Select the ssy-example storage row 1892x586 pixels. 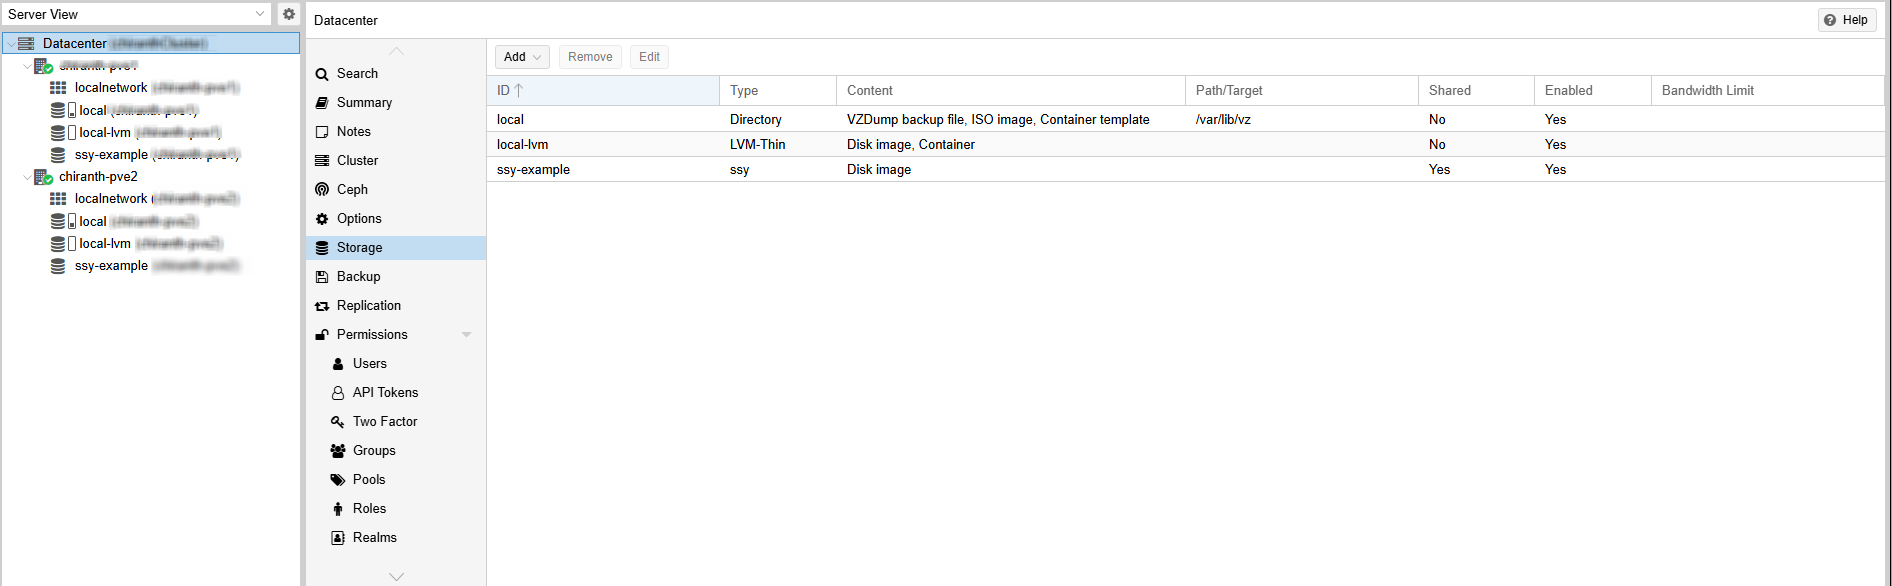533,170
